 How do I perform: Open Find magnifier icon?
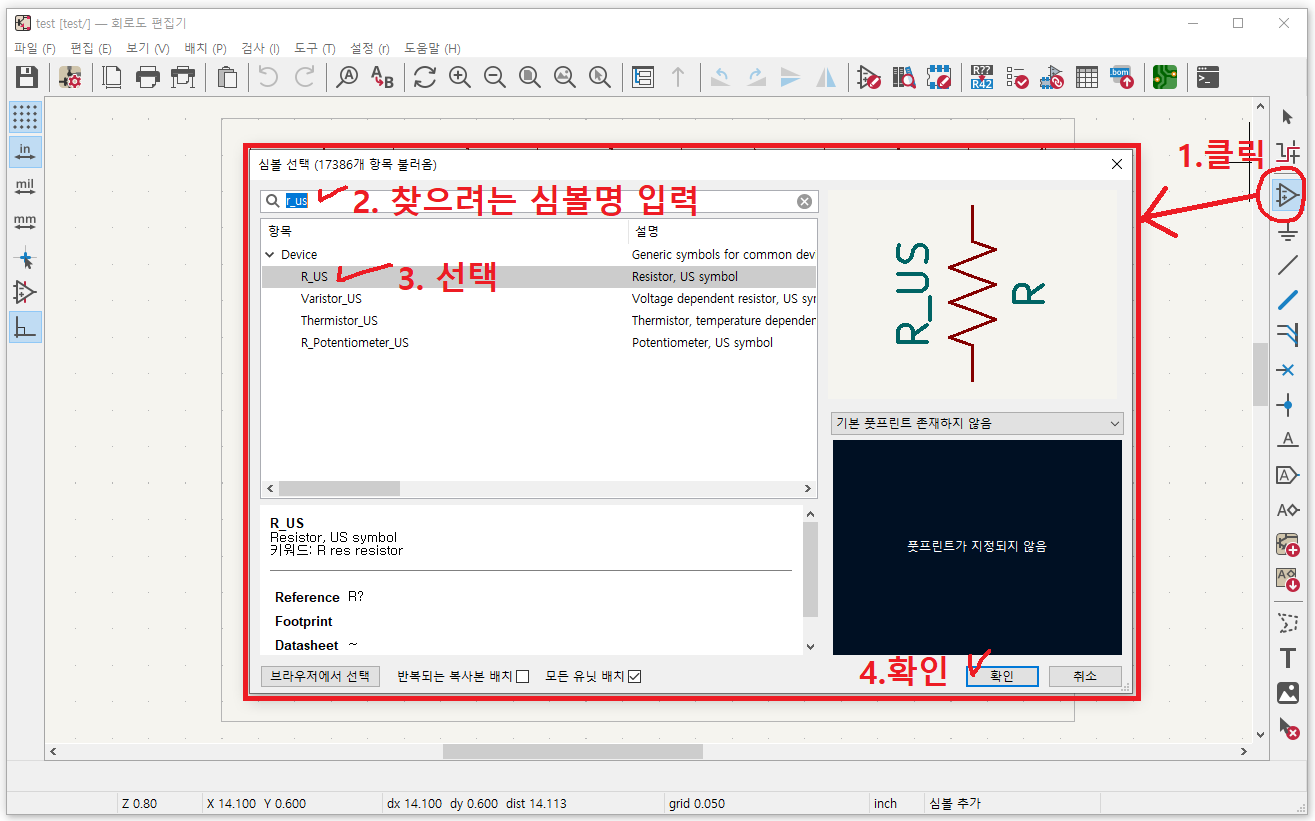click(x=347, y=77)
